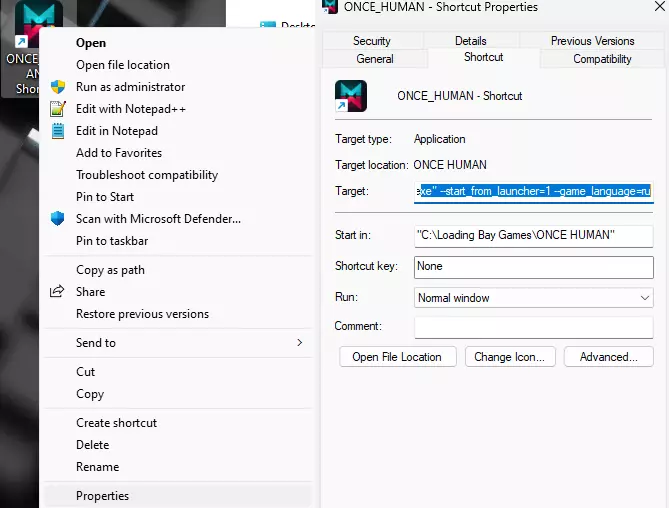The image size is (669, 508).
Task: Click the blue Notepad icon in menu
Action: coord(58,131)
